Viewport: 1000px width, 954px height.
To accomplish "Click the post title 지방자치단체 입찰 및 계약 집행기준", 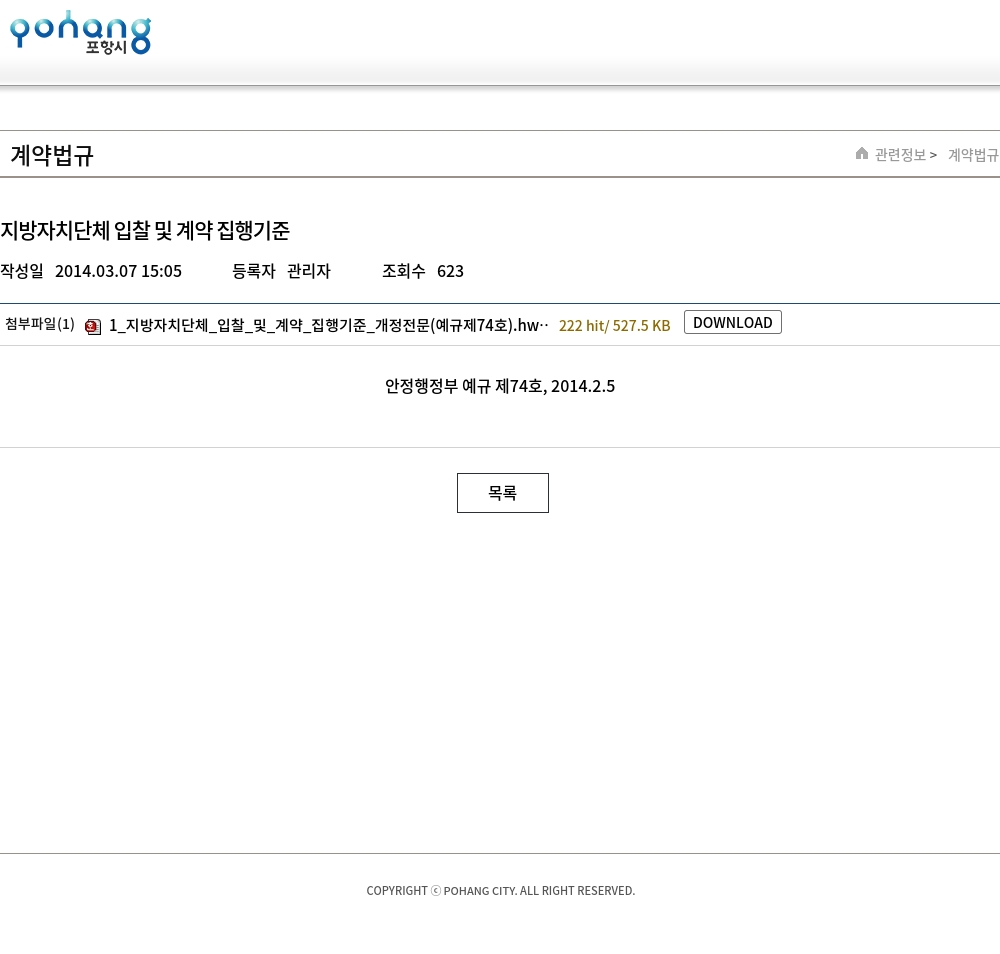I will (145, 230).
